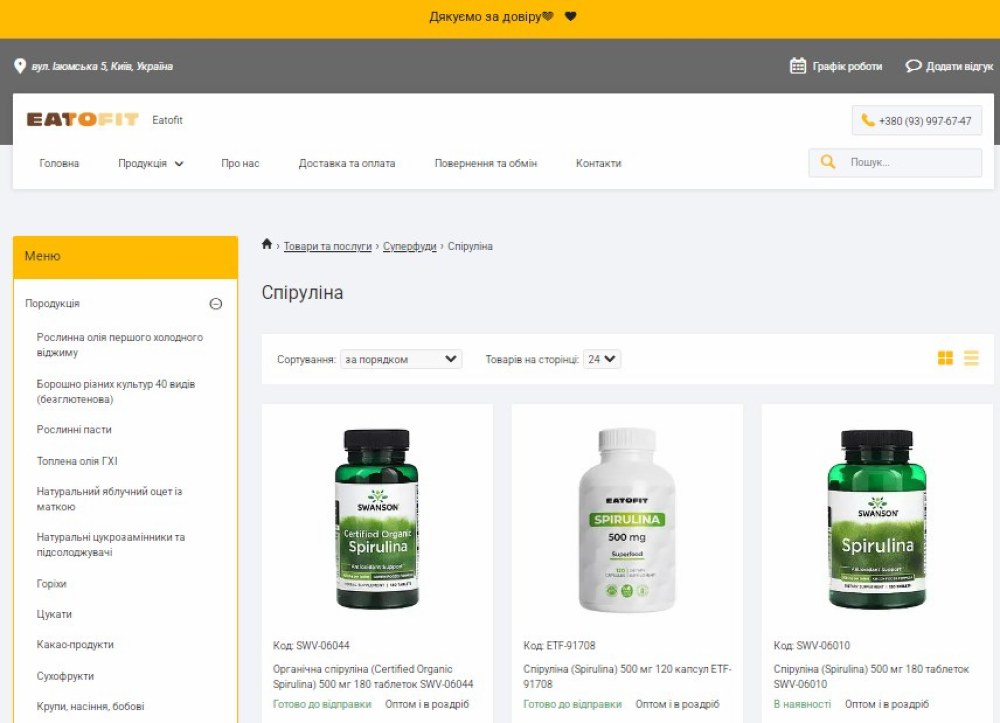Open Повернення та обмін page
The width and height of the screenshot is (1000, 723).
485,163
